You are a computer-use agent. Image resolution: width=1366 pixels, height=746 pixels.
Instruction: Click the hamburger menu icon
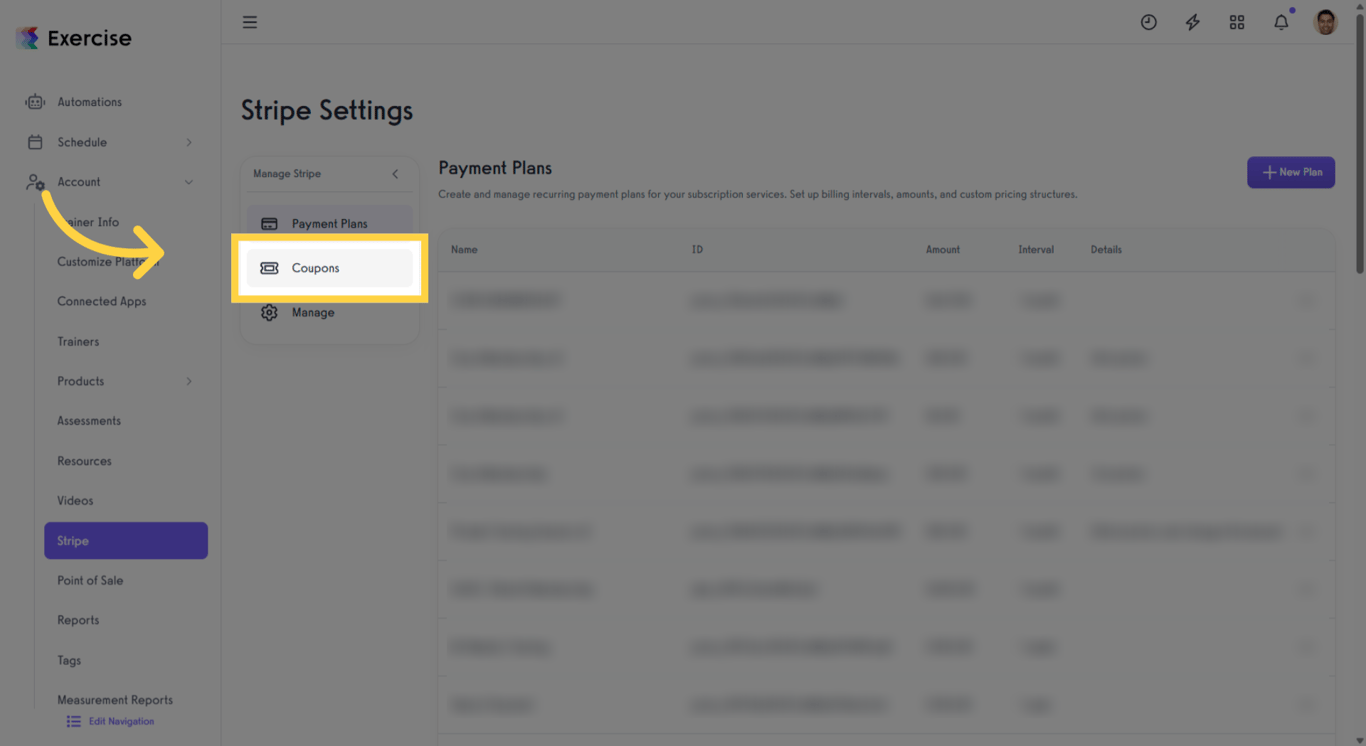[x=249, y=21]
